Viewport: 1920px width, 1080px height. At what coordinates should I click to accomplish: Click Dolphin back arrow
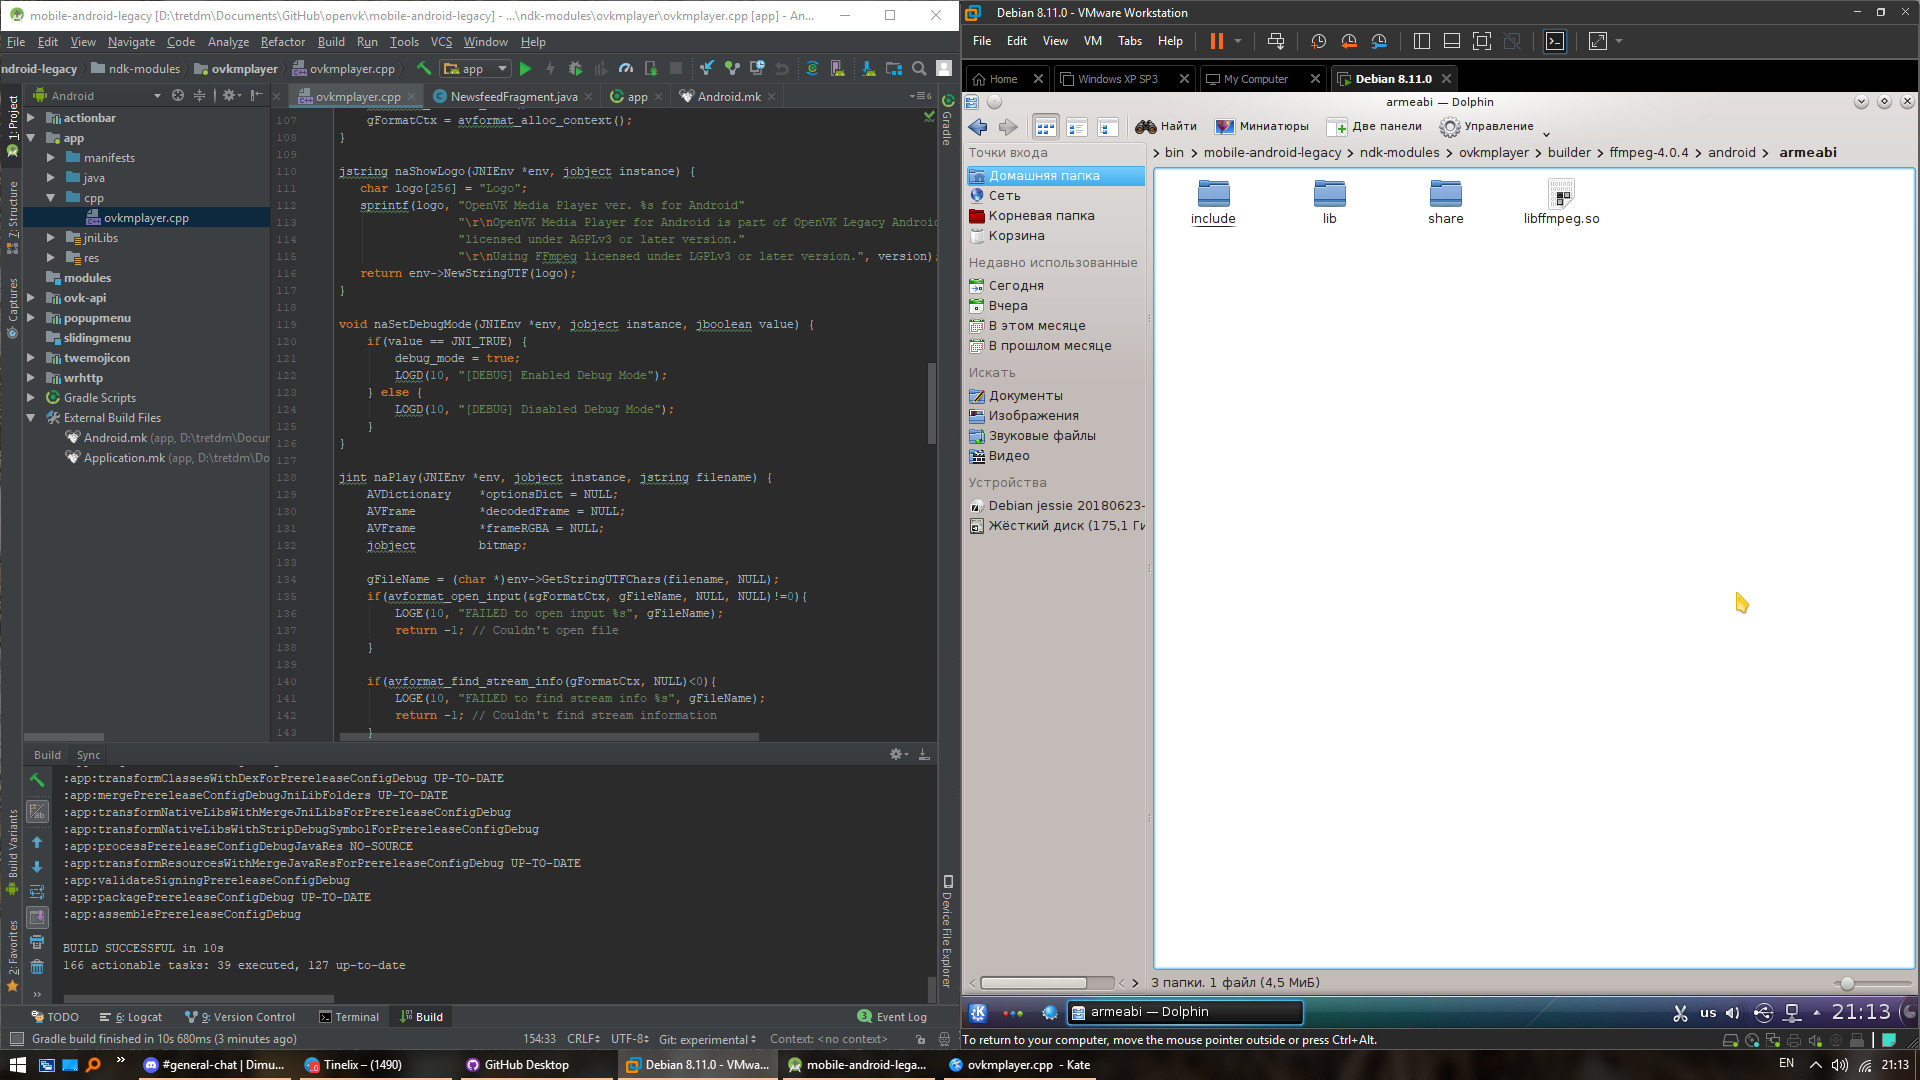pyautogui.click(x=978, y=127)
